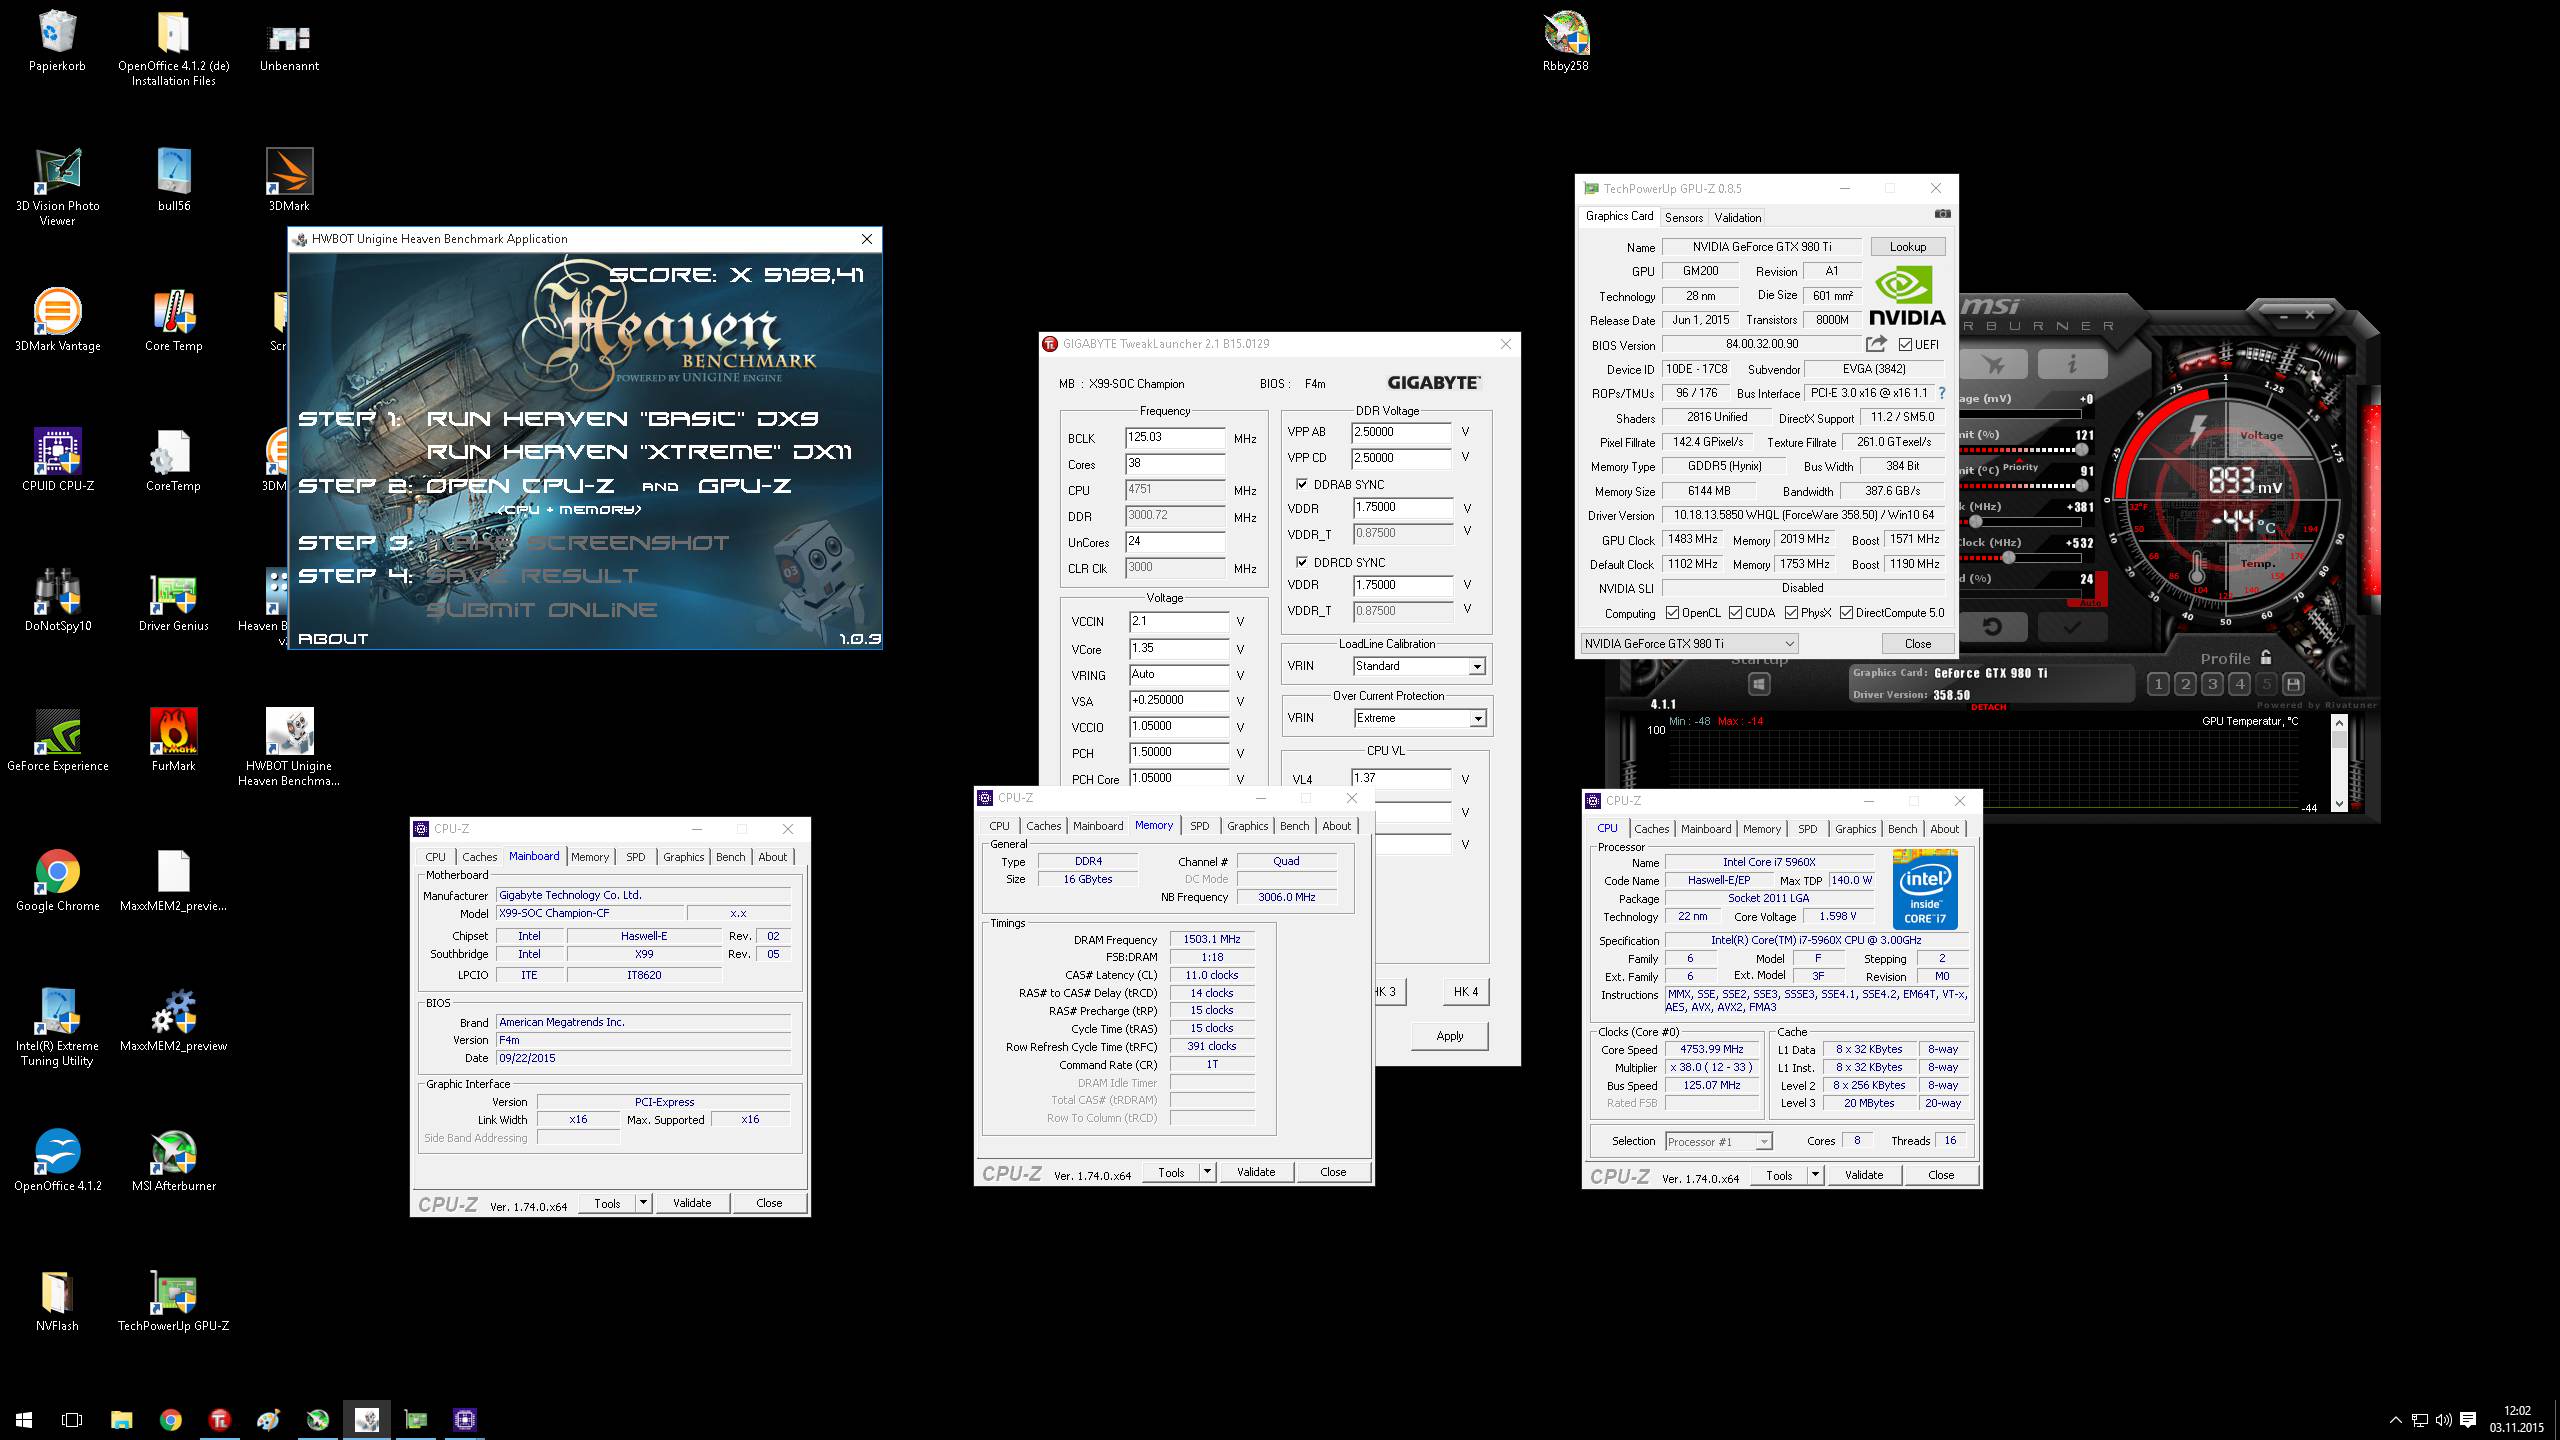Open Bench tab in CPU-Z CPU window

click(1902, 829)
